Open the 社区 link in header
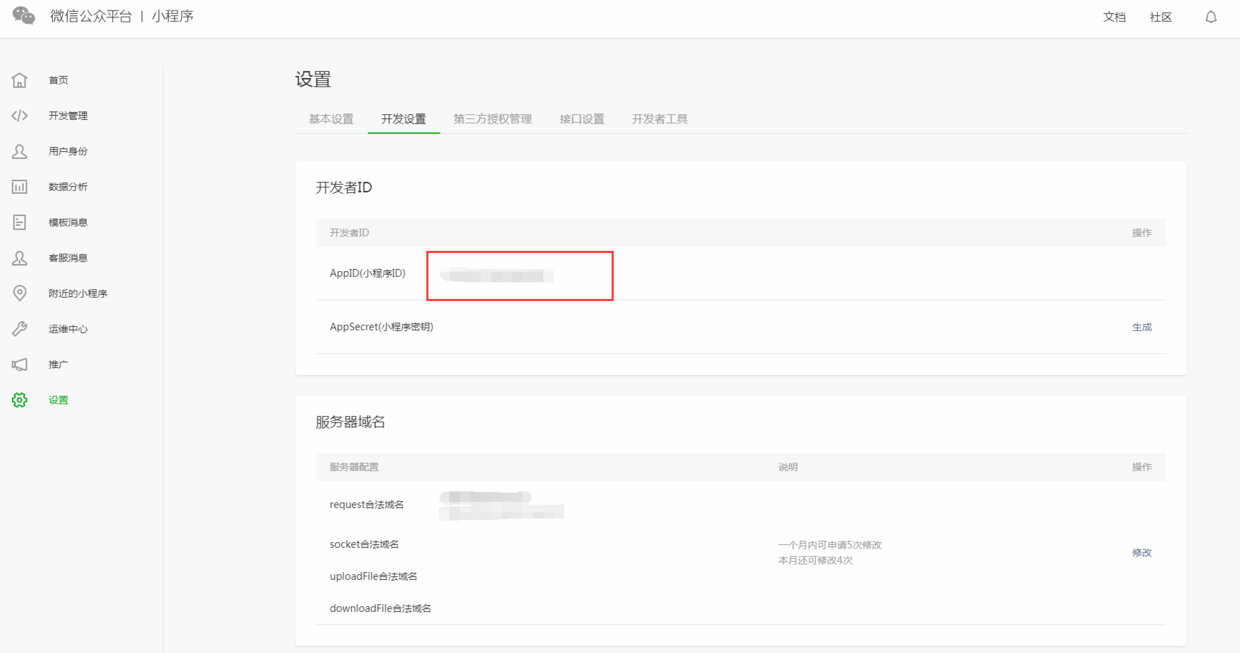Image resolution: width=1240 pixels, height=653 pixels. [1161, 17]
